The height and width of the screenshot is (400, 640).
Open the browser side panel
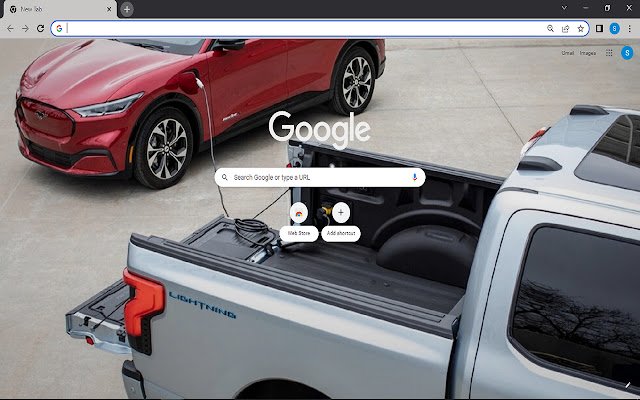click(x=599, y=29)
